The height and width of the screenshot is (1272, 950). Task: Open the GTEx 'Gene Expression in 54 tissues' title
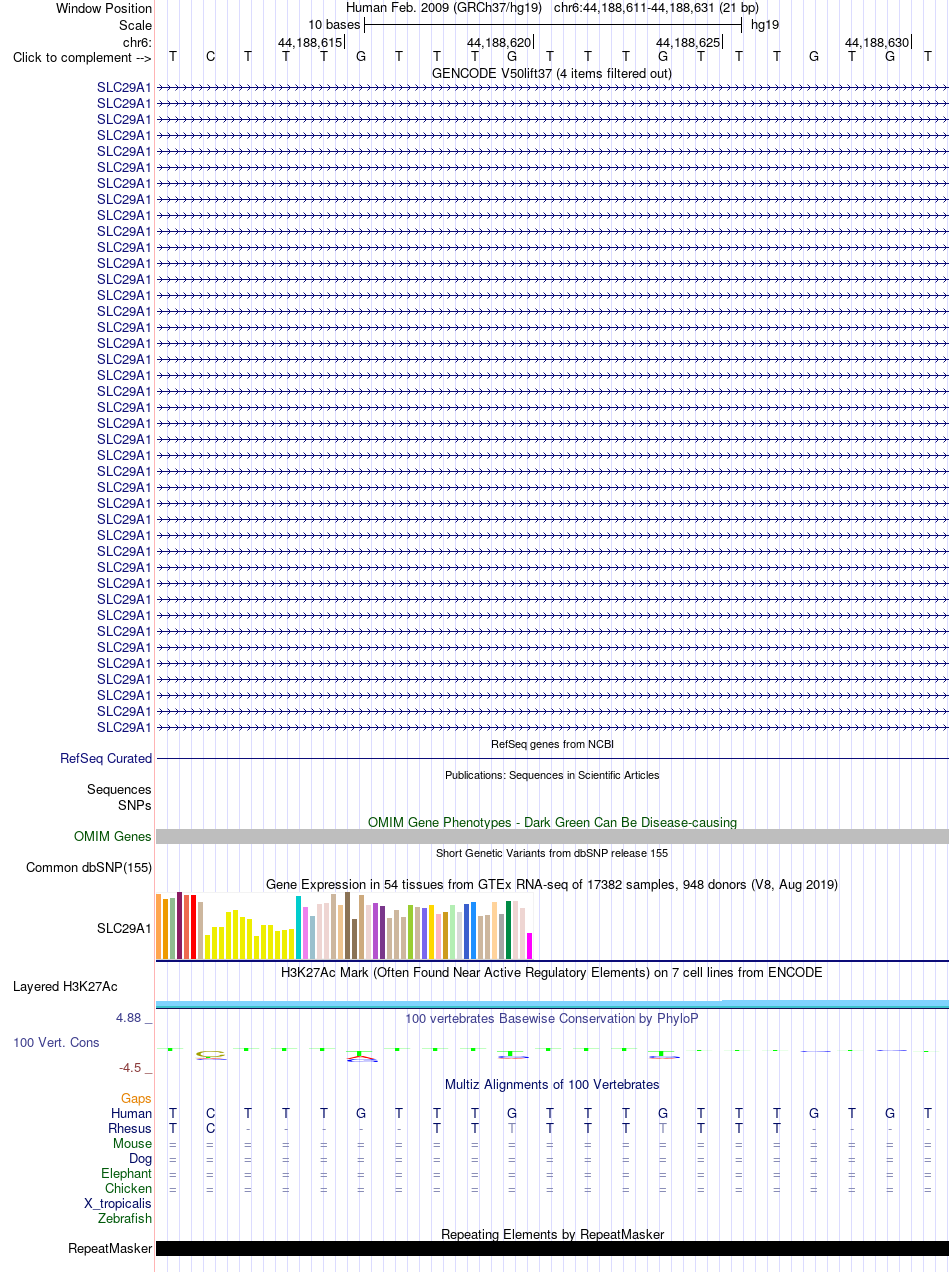[552, 884]
